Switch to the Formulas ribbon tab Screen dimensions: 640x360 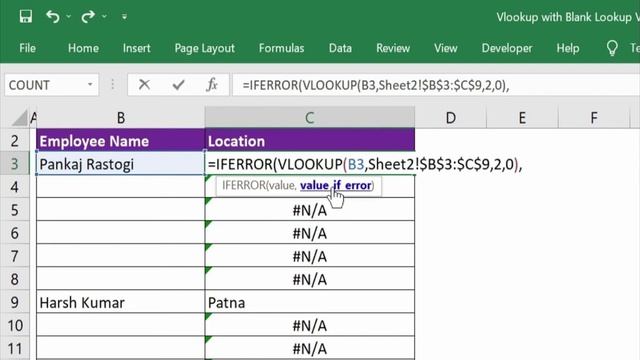click(x=281, y=48)
